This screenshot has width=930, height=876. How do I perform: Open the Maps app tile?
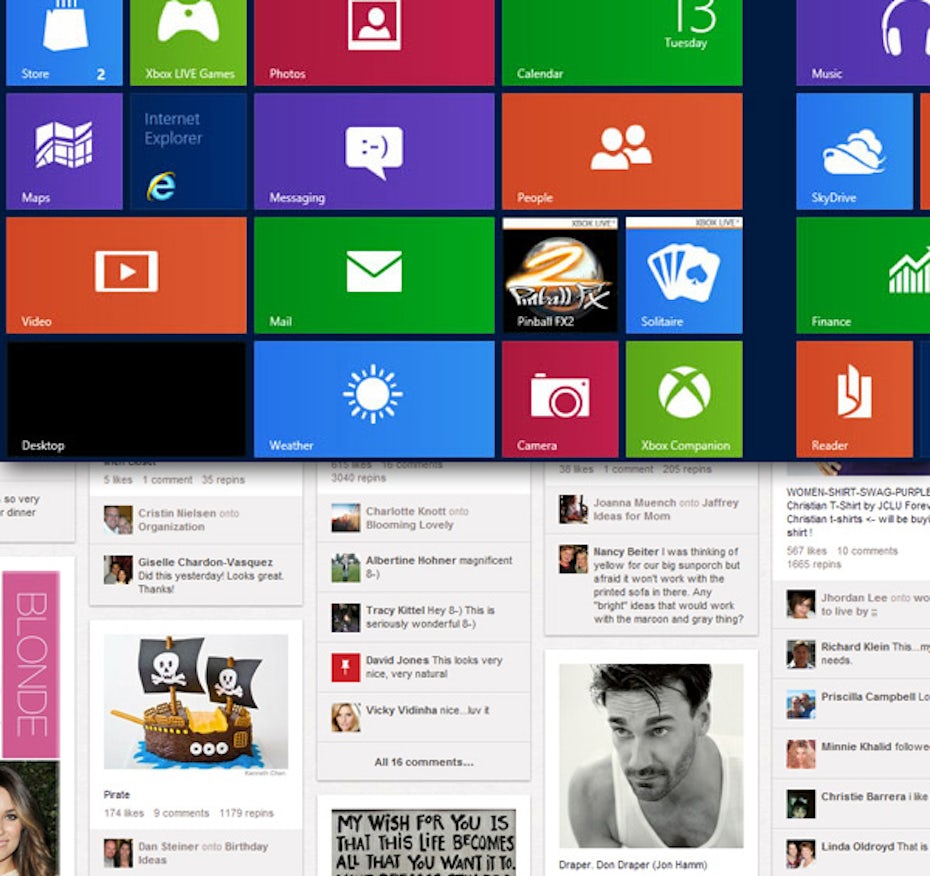(64, 151)
